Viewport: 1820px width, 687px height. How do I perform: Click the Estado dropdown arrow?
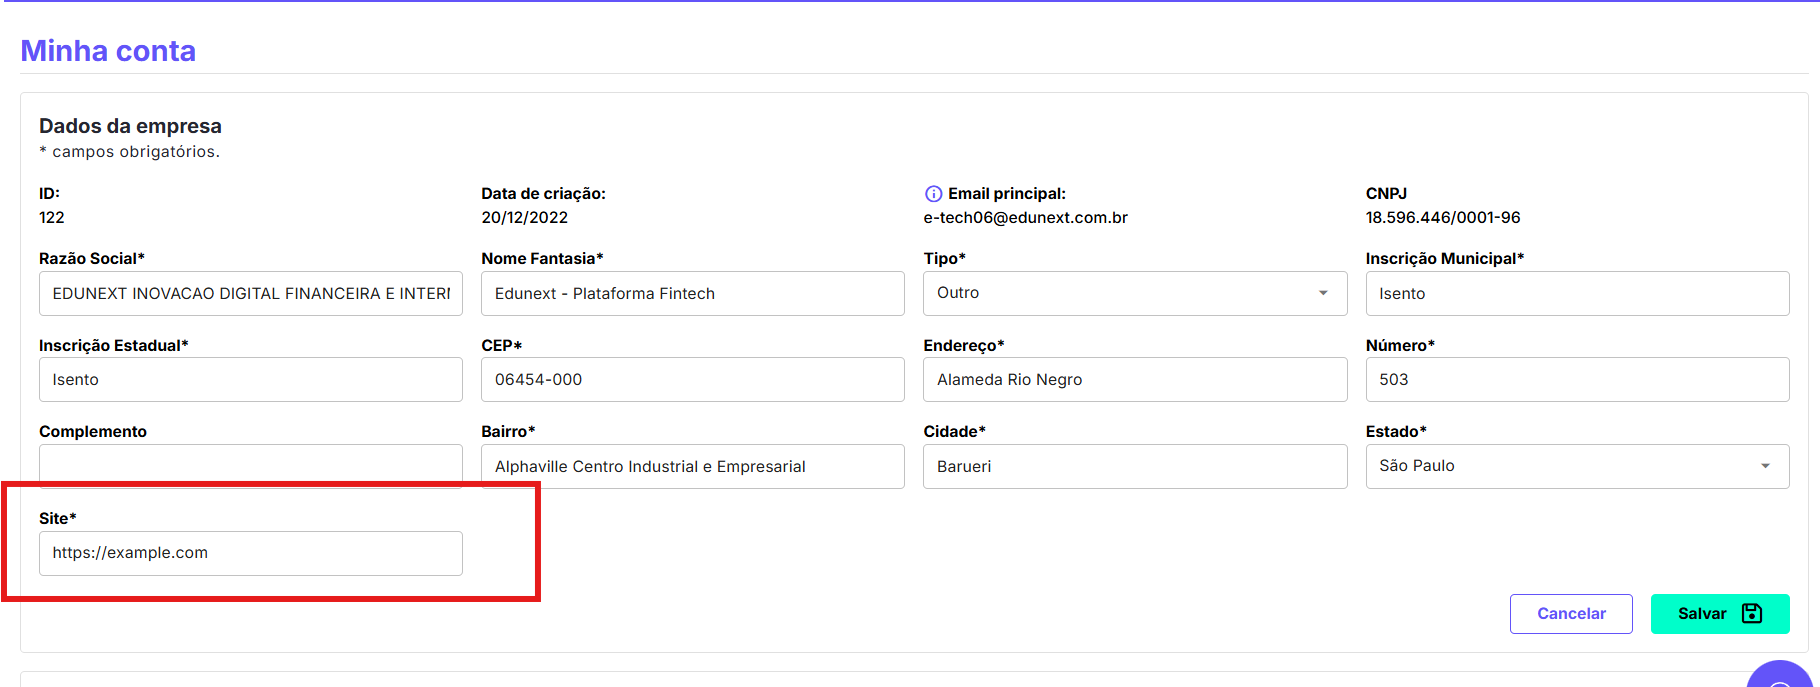coord(1765,466)
